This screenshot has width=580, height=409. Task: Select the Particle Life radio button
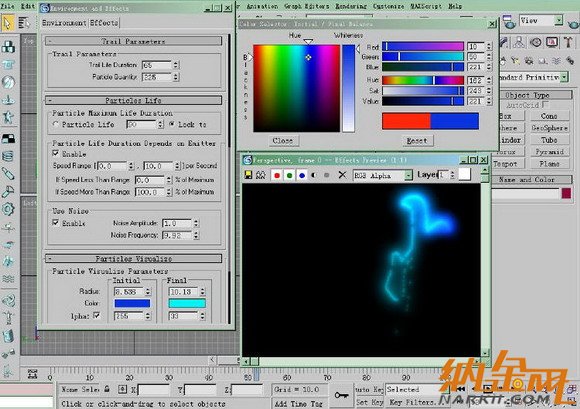(55, 124)
